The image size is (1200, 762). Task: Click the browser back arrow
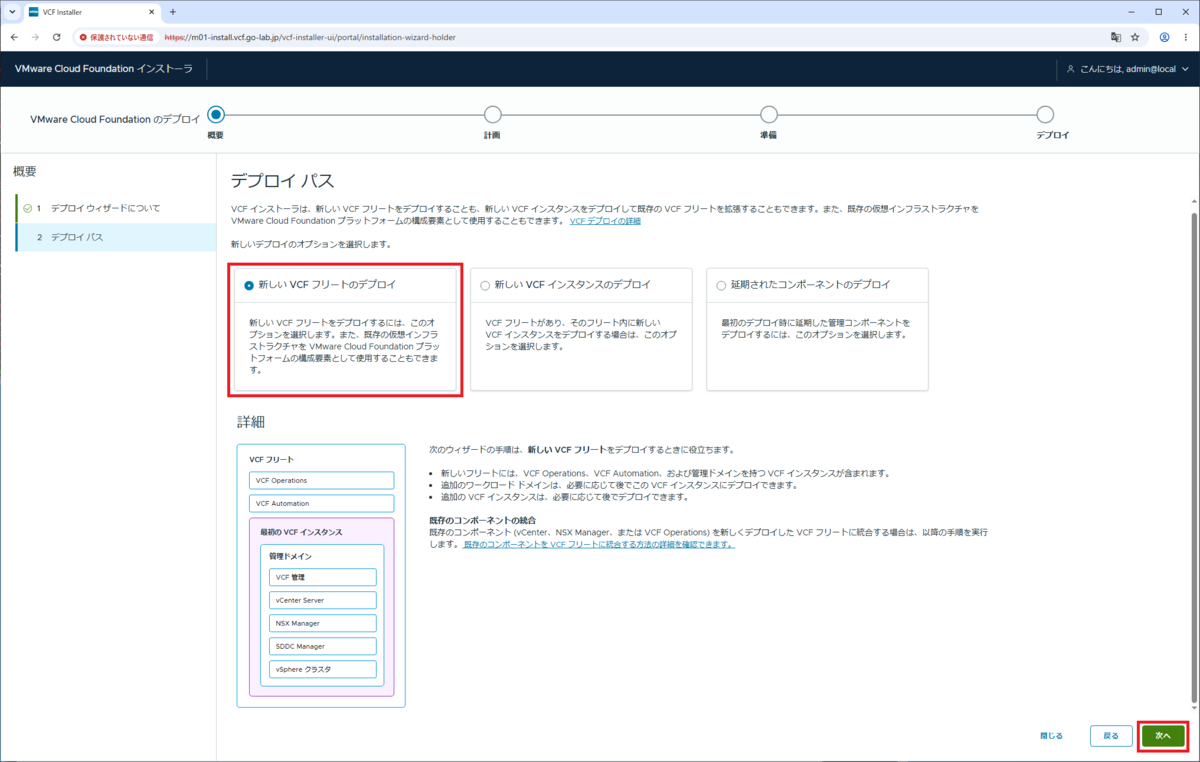click(14, 37)
